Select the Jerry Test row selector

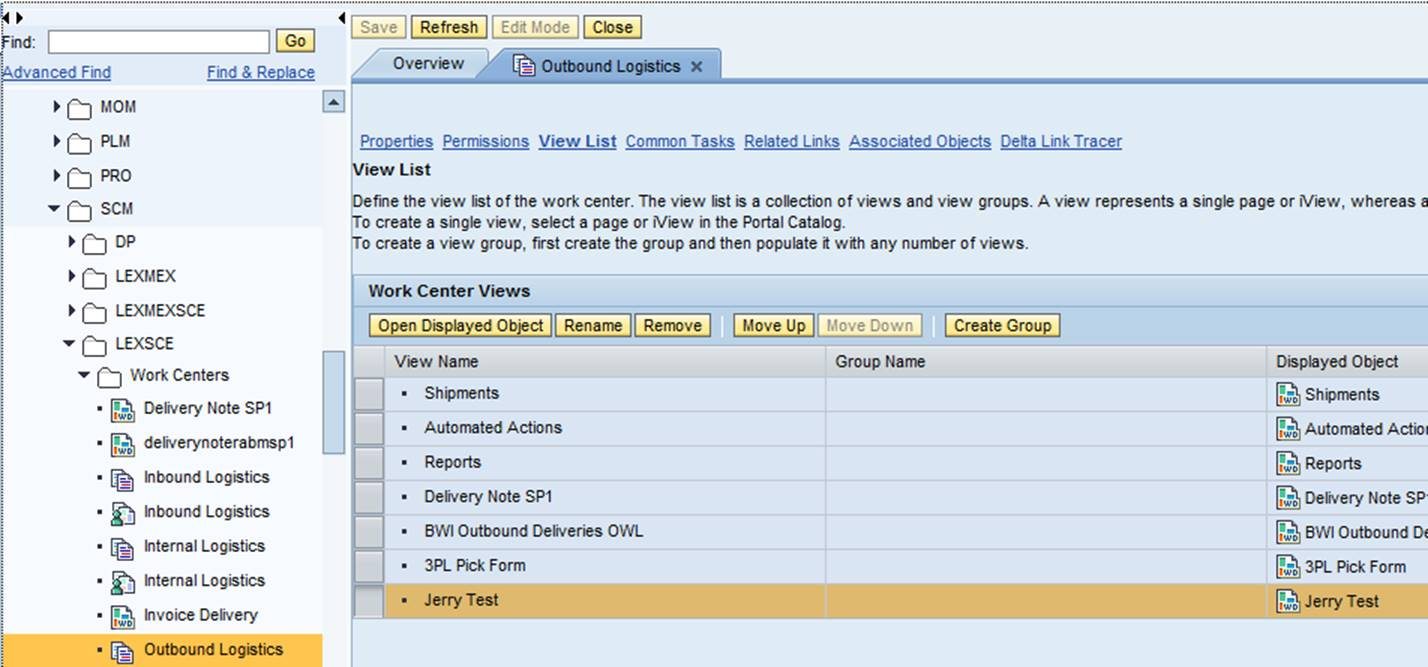point(369,600)
